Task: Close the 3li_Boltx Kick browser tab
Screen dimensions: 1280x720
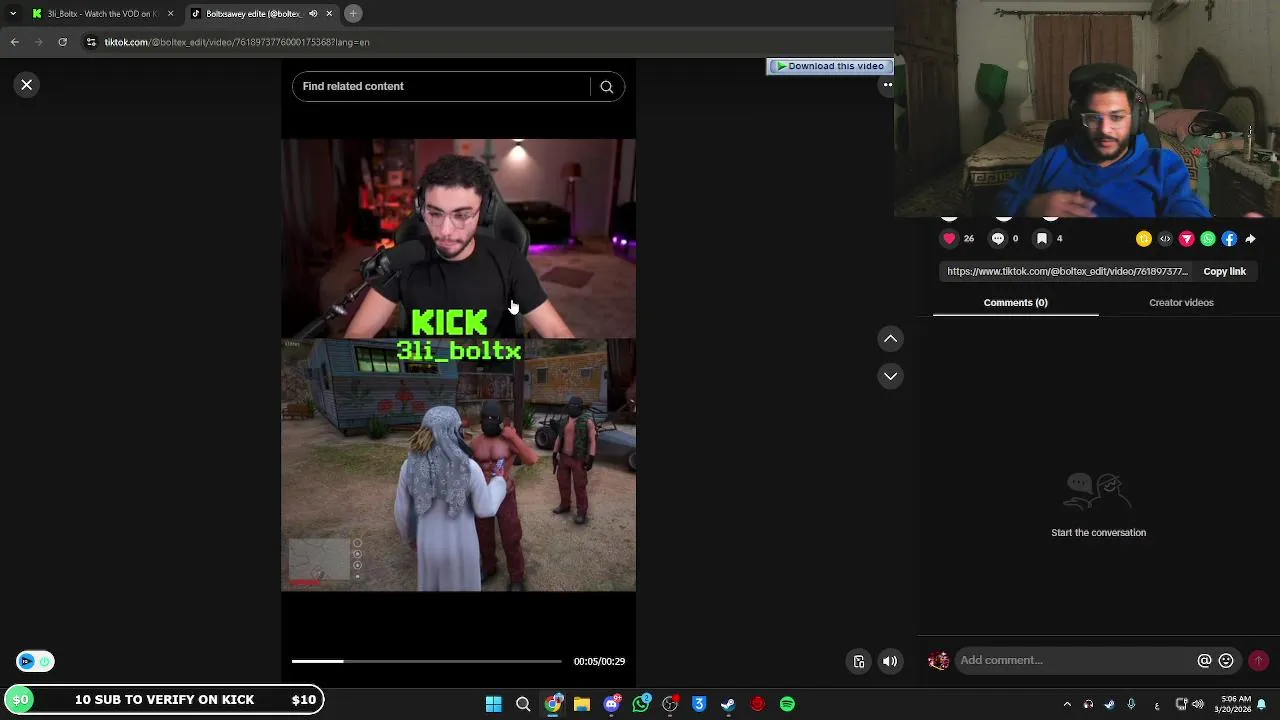Action: click(x=170, y=14)
